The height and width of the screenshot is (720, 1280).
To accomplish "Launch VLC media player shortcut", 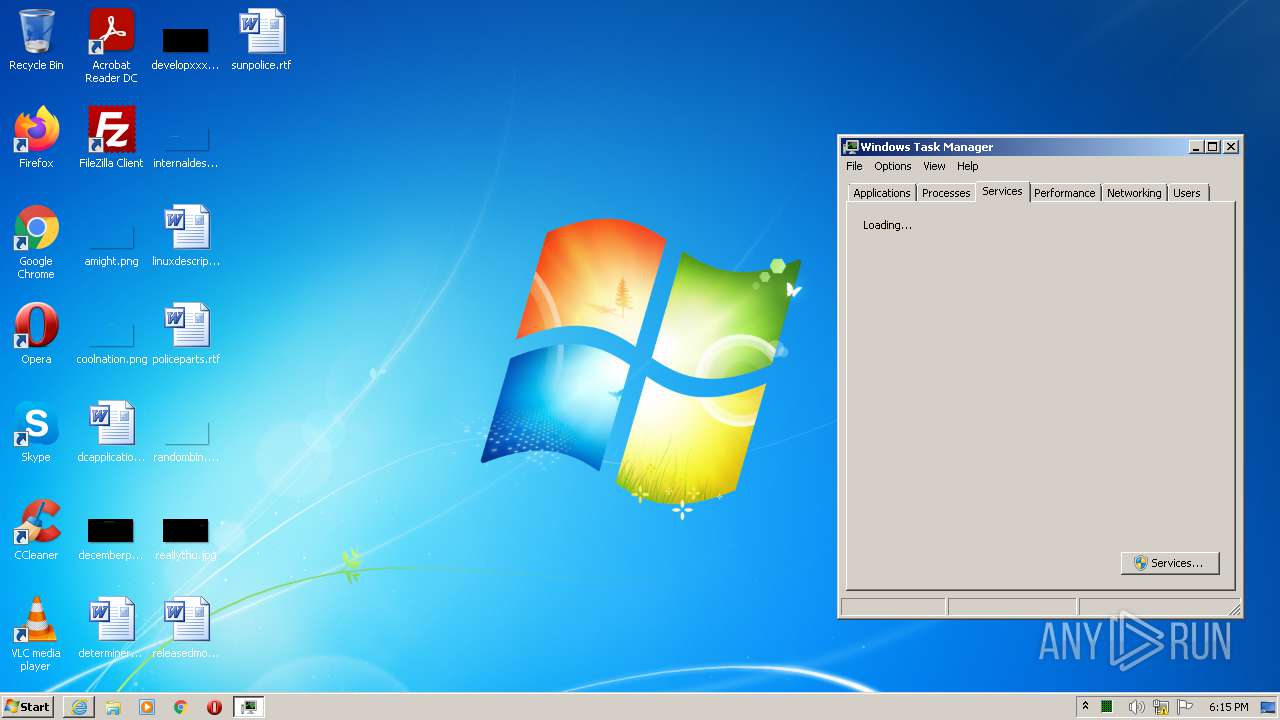I will (36, 634).
